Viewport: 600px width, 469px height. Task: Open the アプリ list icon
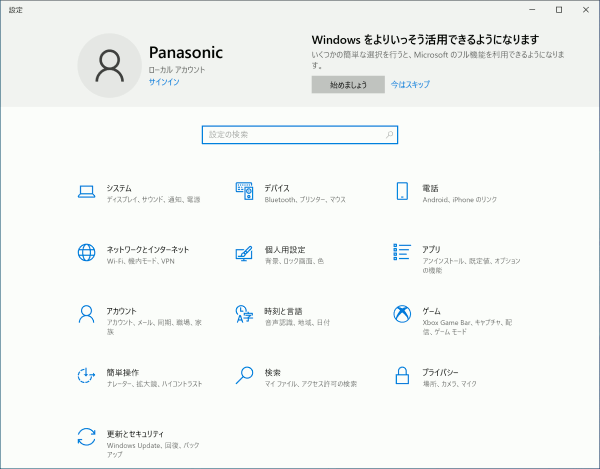tap(402, 252)
